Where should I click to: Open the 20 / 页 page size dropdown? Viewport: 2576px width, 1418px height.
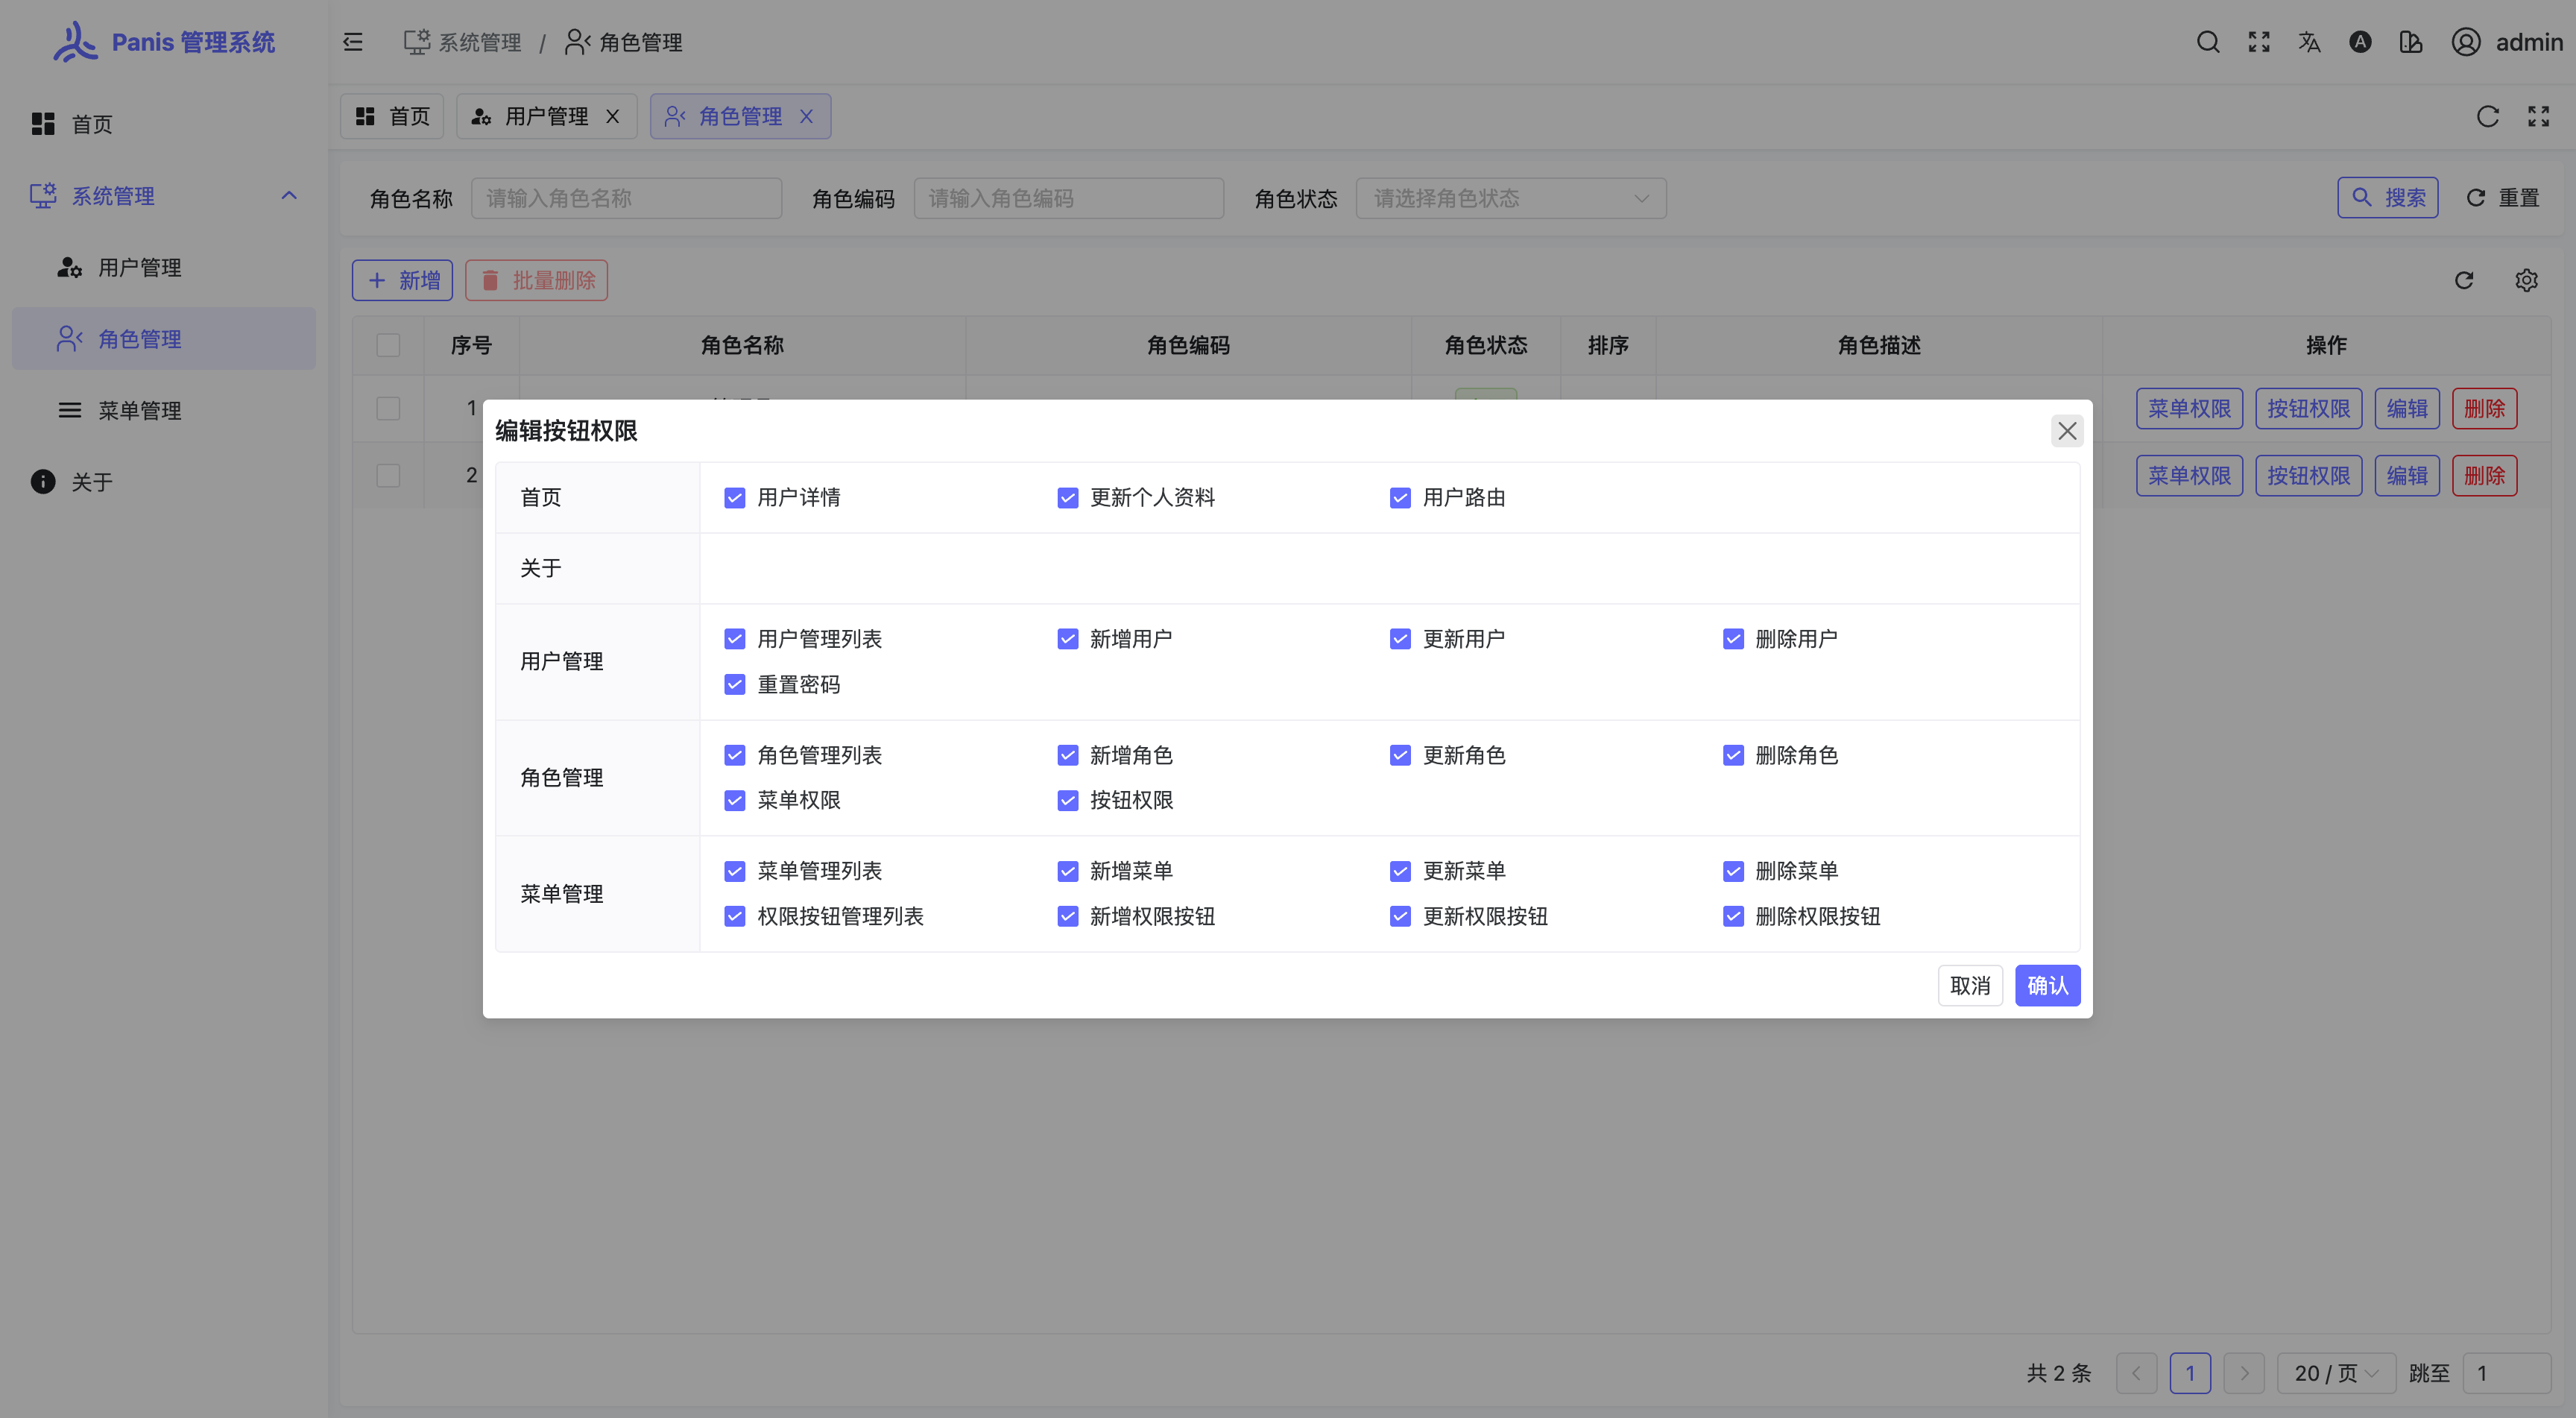(x=2335, y=1373)
